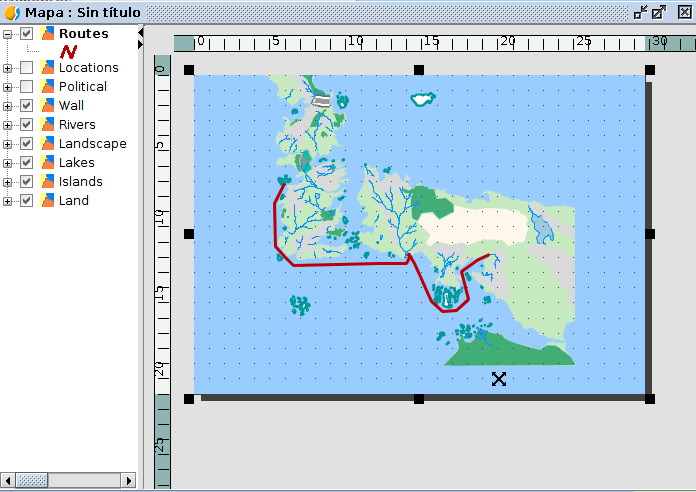The width and height of the screenshot is (696, 492).
Task: Uncheck the Wall layer checkbox
Action: (27, 106)
